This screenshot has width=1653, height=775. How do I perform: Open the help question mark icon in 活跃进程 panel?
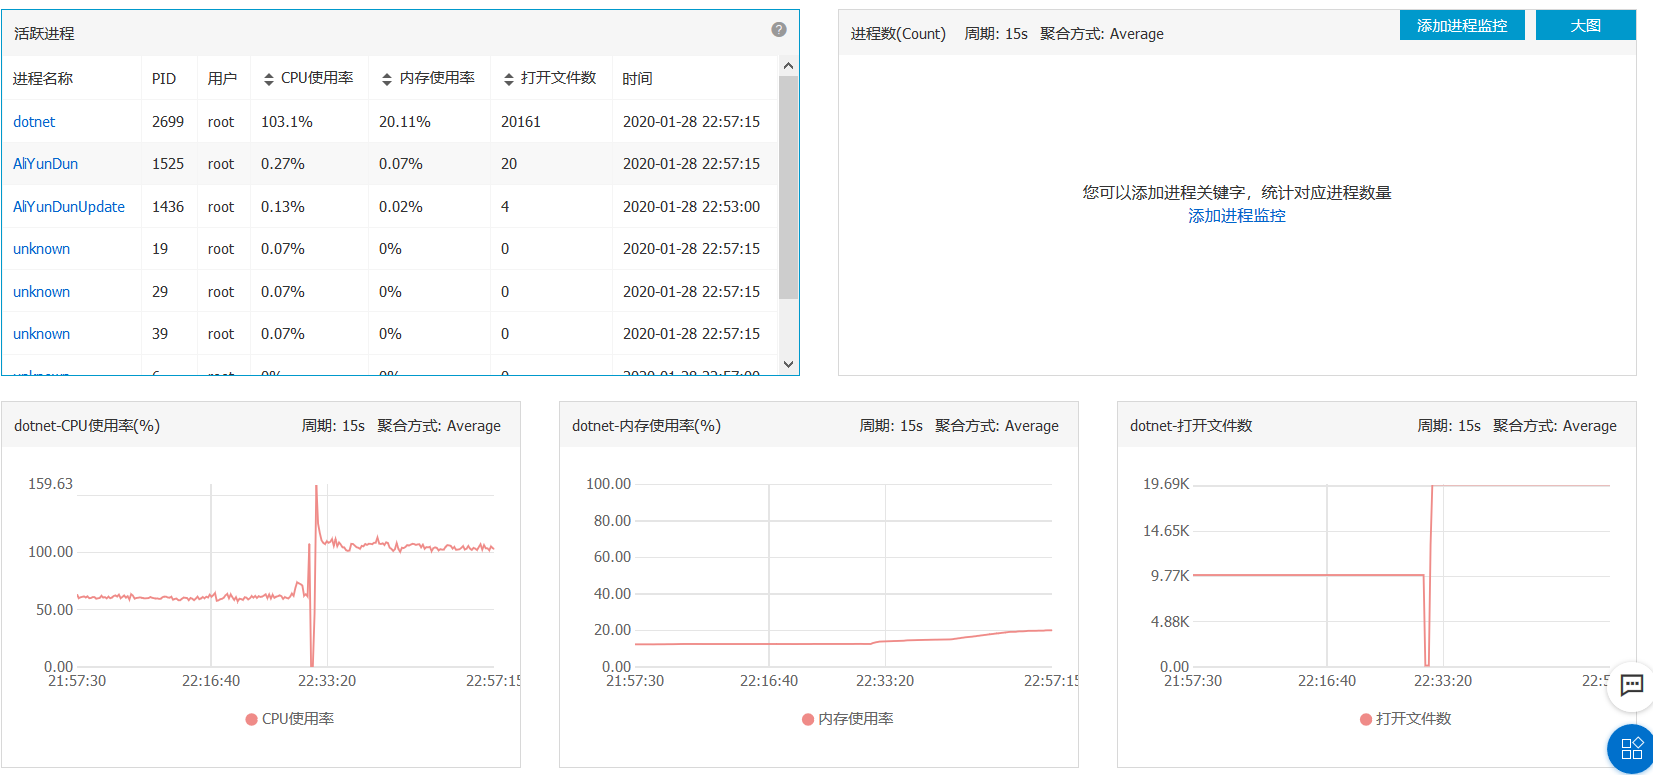[x=779, y=30]
